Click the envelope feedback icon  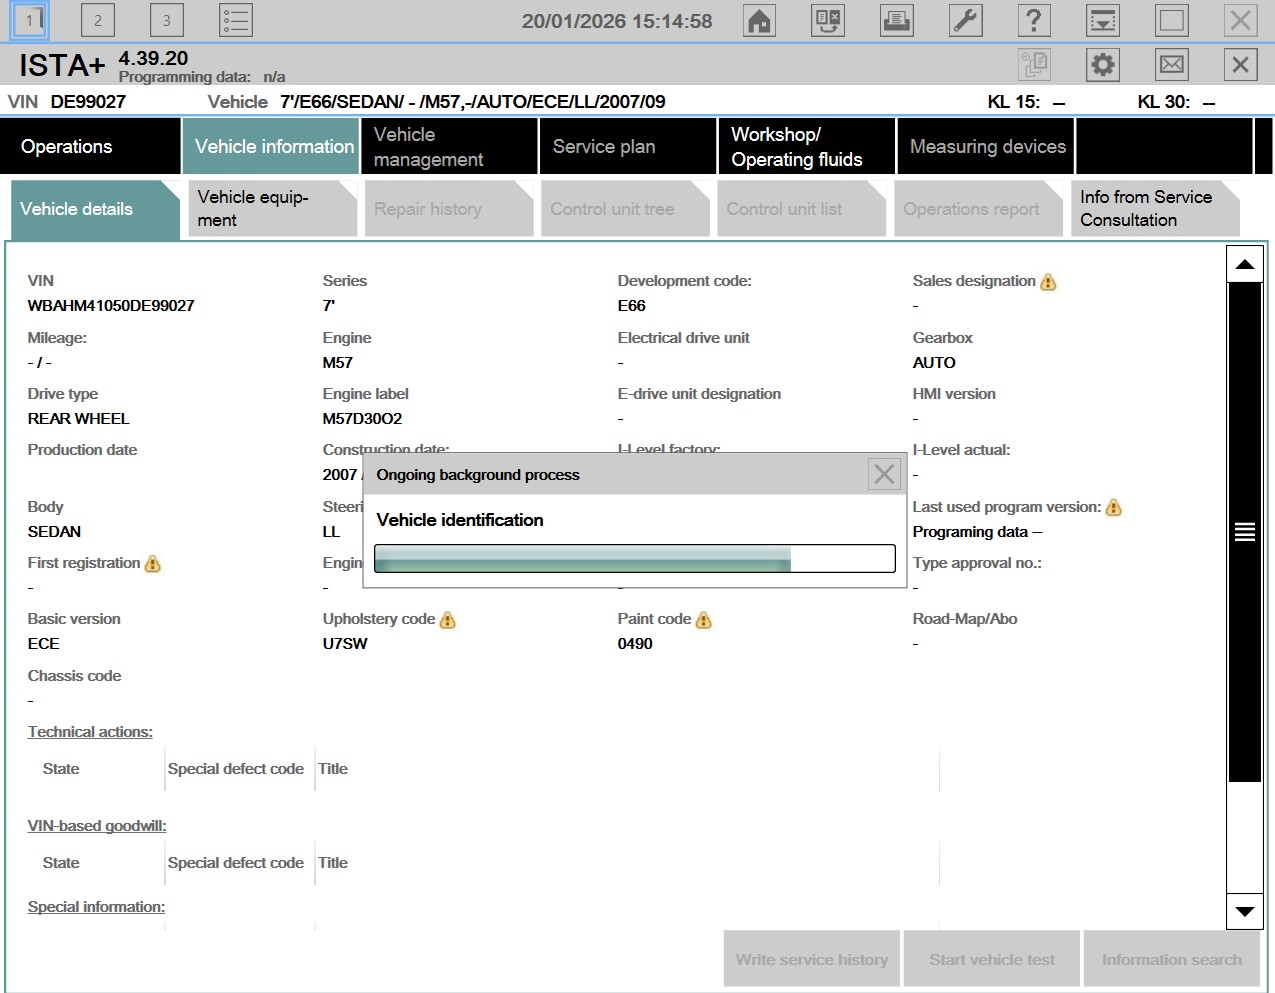point(1171,65)
